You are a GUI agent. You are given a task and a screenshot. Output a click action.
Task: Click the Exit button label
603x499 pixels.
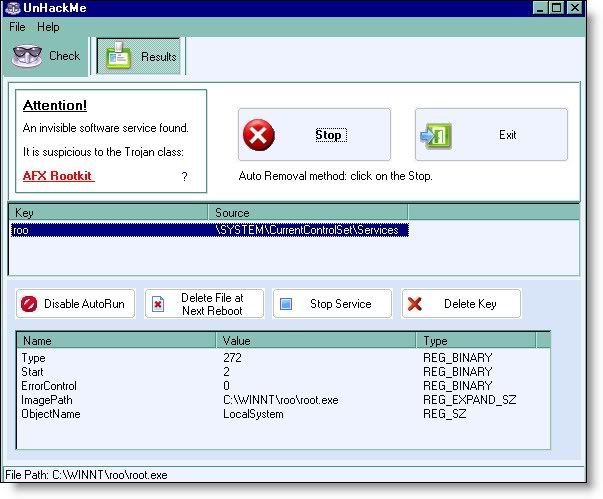[508, 135]
